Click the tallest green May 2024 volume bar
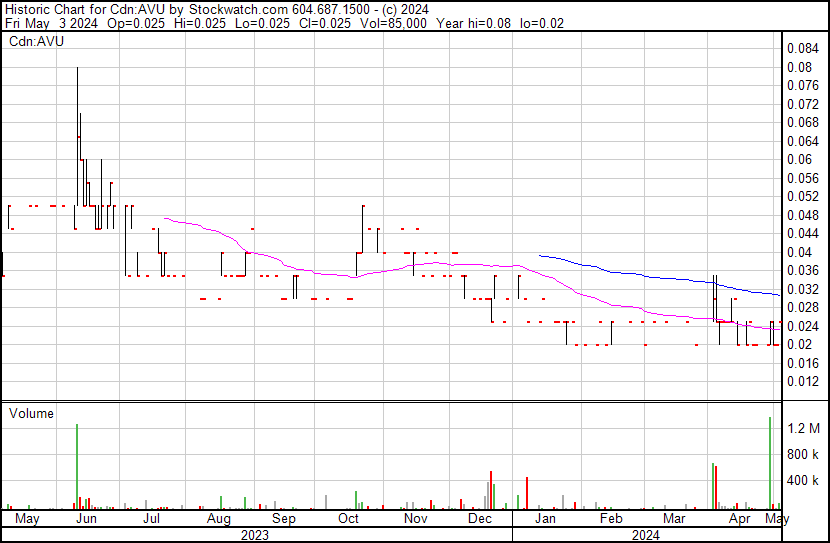 tap(770, 463)
